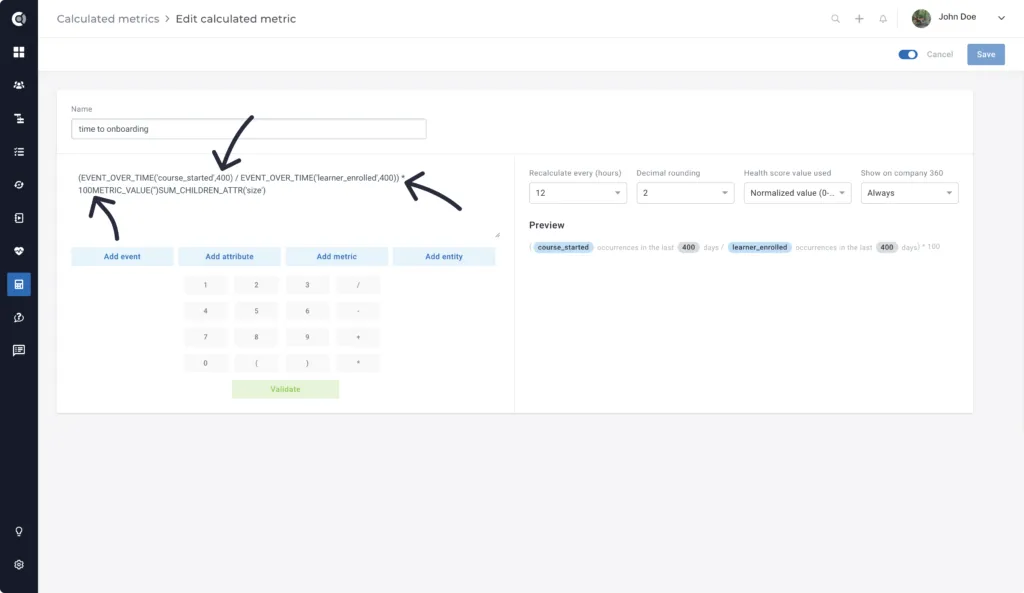This screenshot has height=593, width=1024.
Task: Click keypad digit 4
Action: [205, 311]
